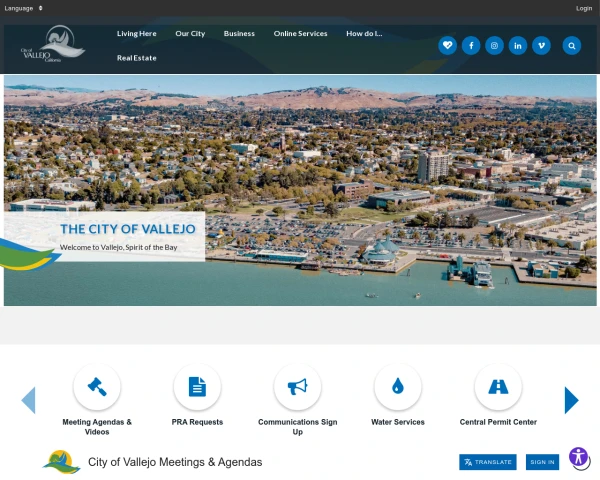
Task: Go to previous quick links carousel arrow
Action: pos(28,400)
